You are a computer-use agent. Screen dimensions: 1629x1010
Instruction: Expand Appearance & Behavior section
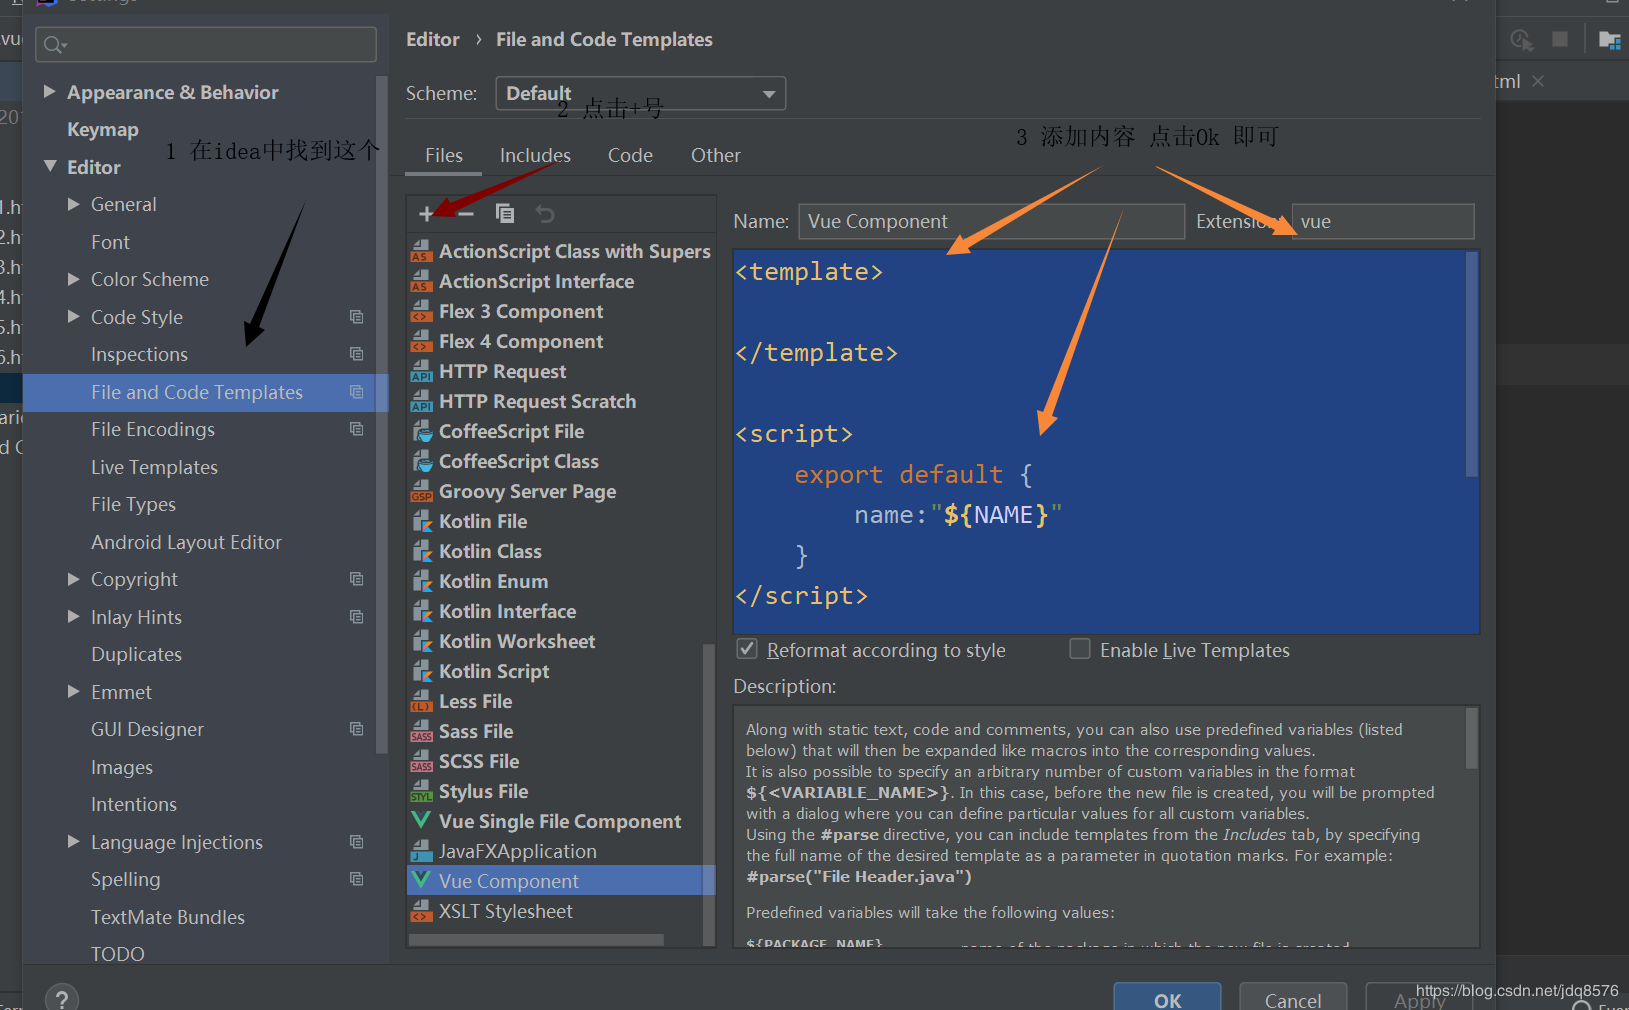(x=49, y=91)
